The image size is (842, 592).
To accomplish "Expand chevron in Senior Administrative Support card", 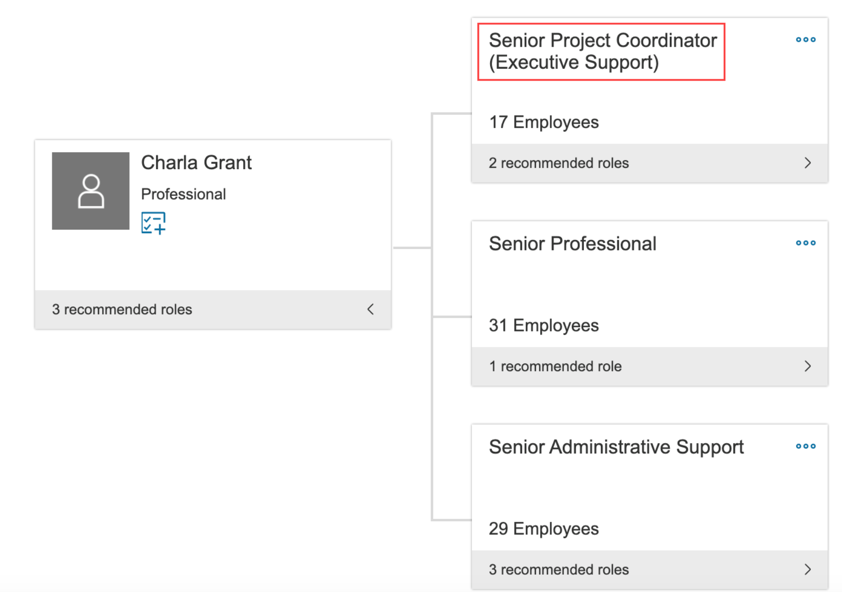I will 807,569.
